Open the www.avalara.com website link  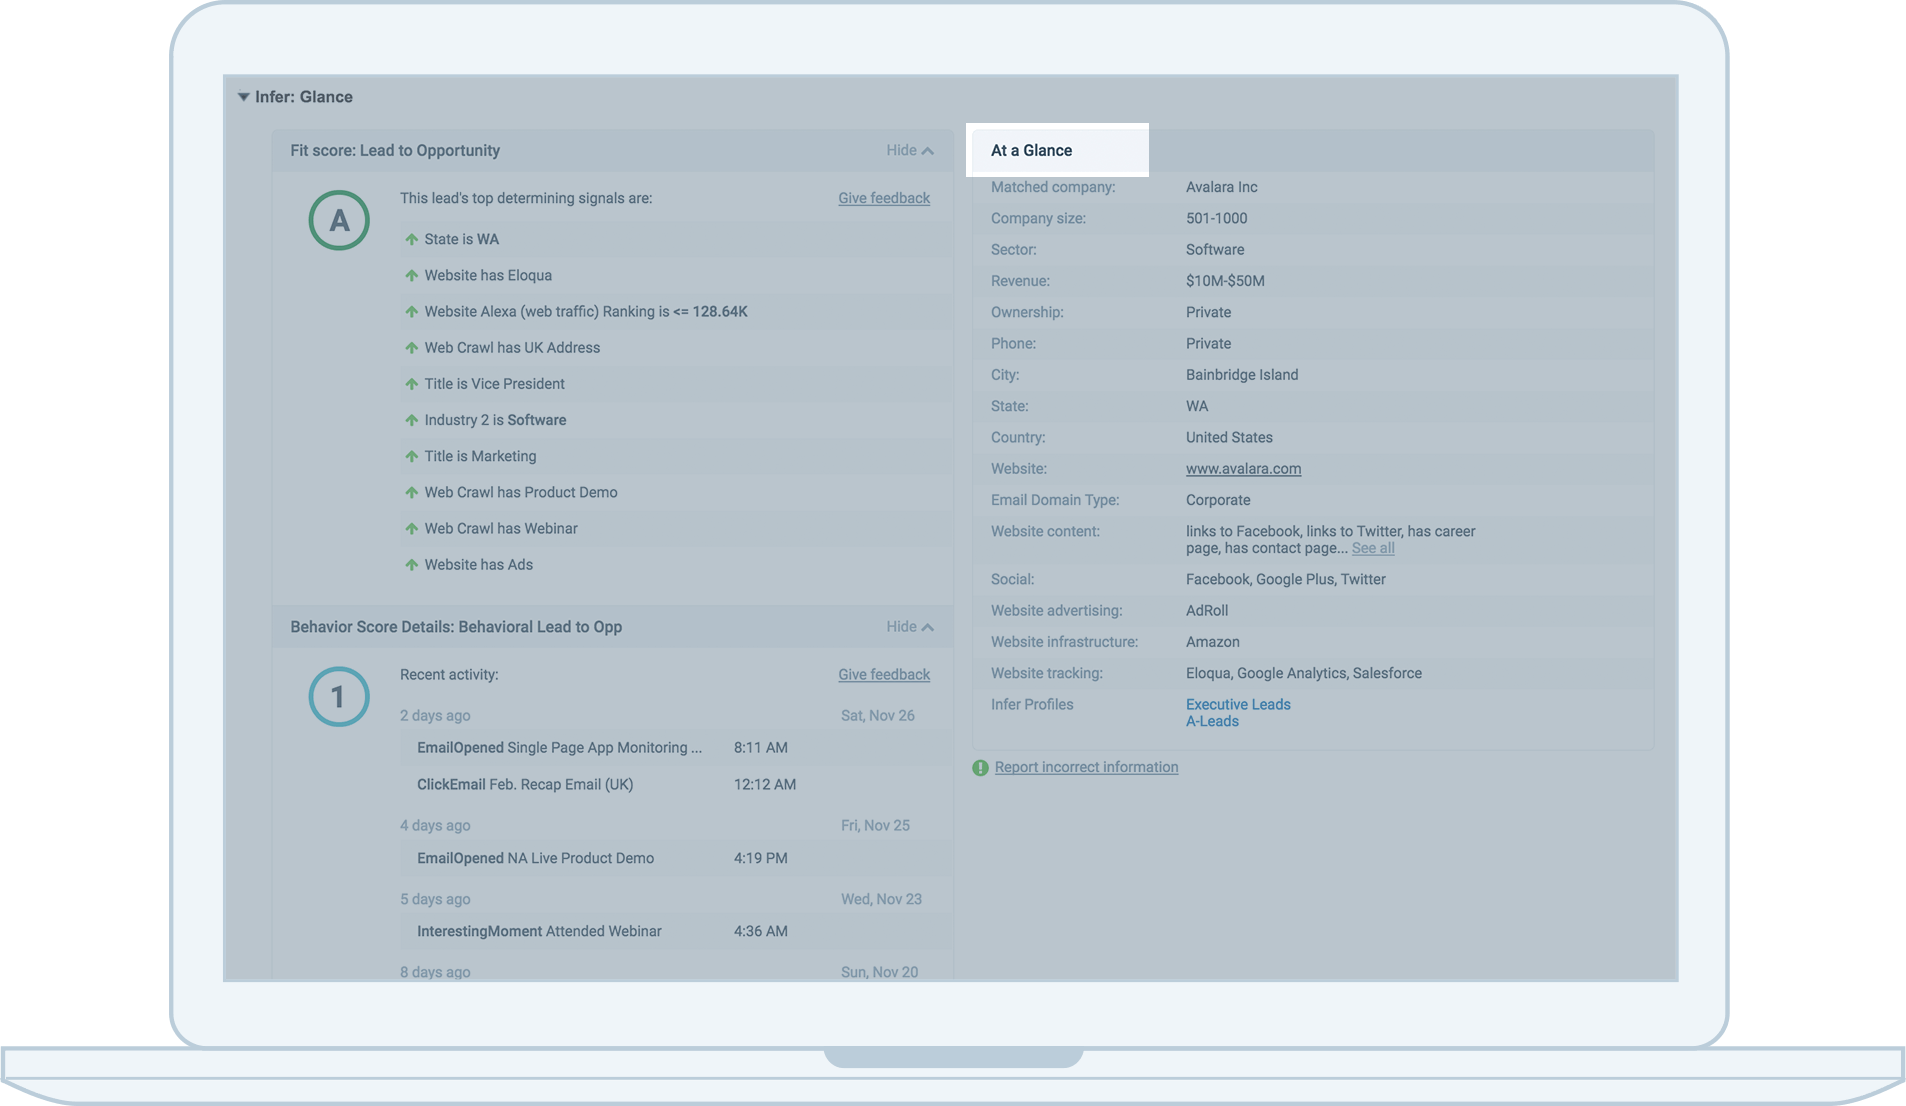[1243, 469]
